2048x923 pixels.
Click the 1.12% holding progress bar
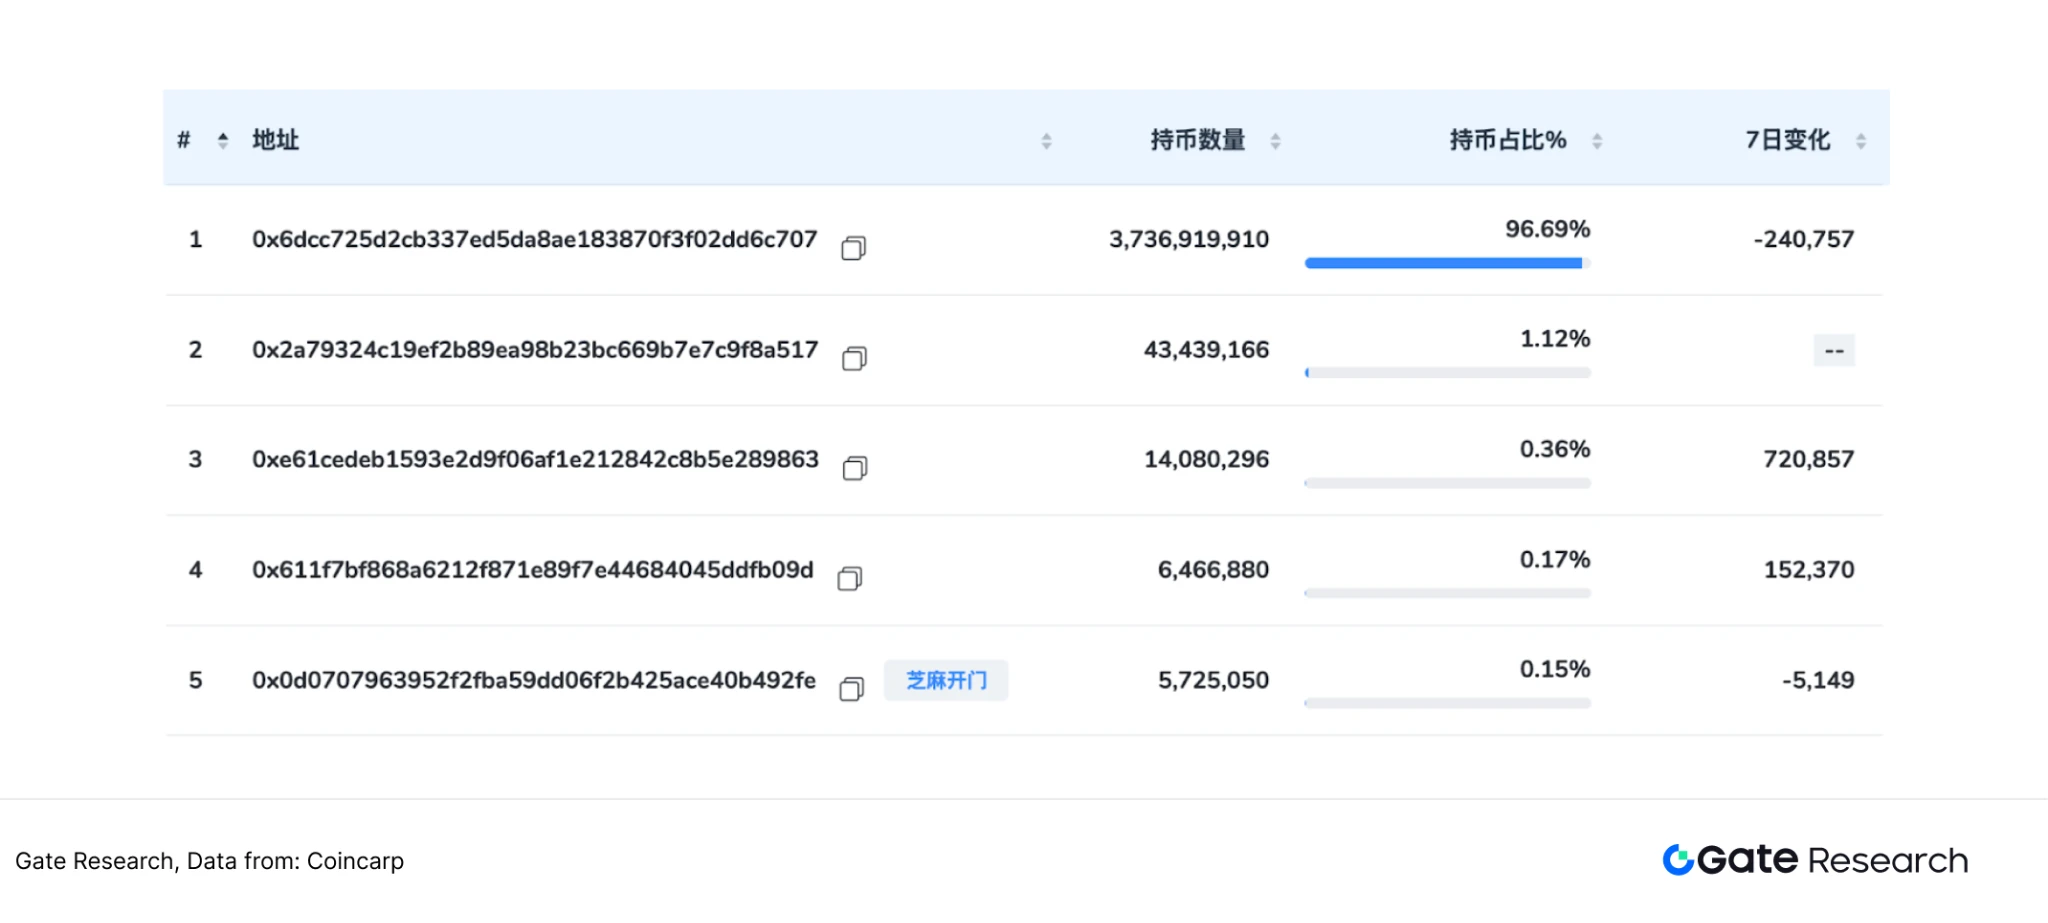pyautogui.click(x=1447, y=373)
